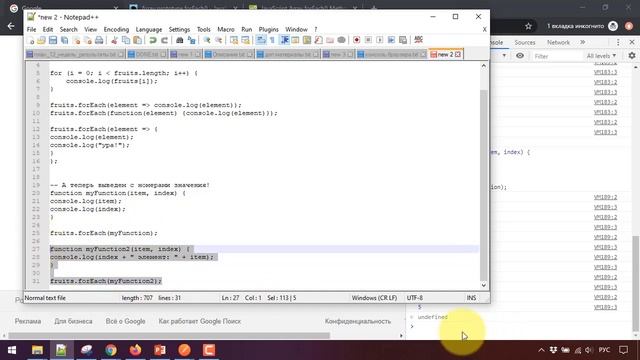Open the Function List panel icon
The width and height of the screenshot is (640, 360).
point(318,40)
